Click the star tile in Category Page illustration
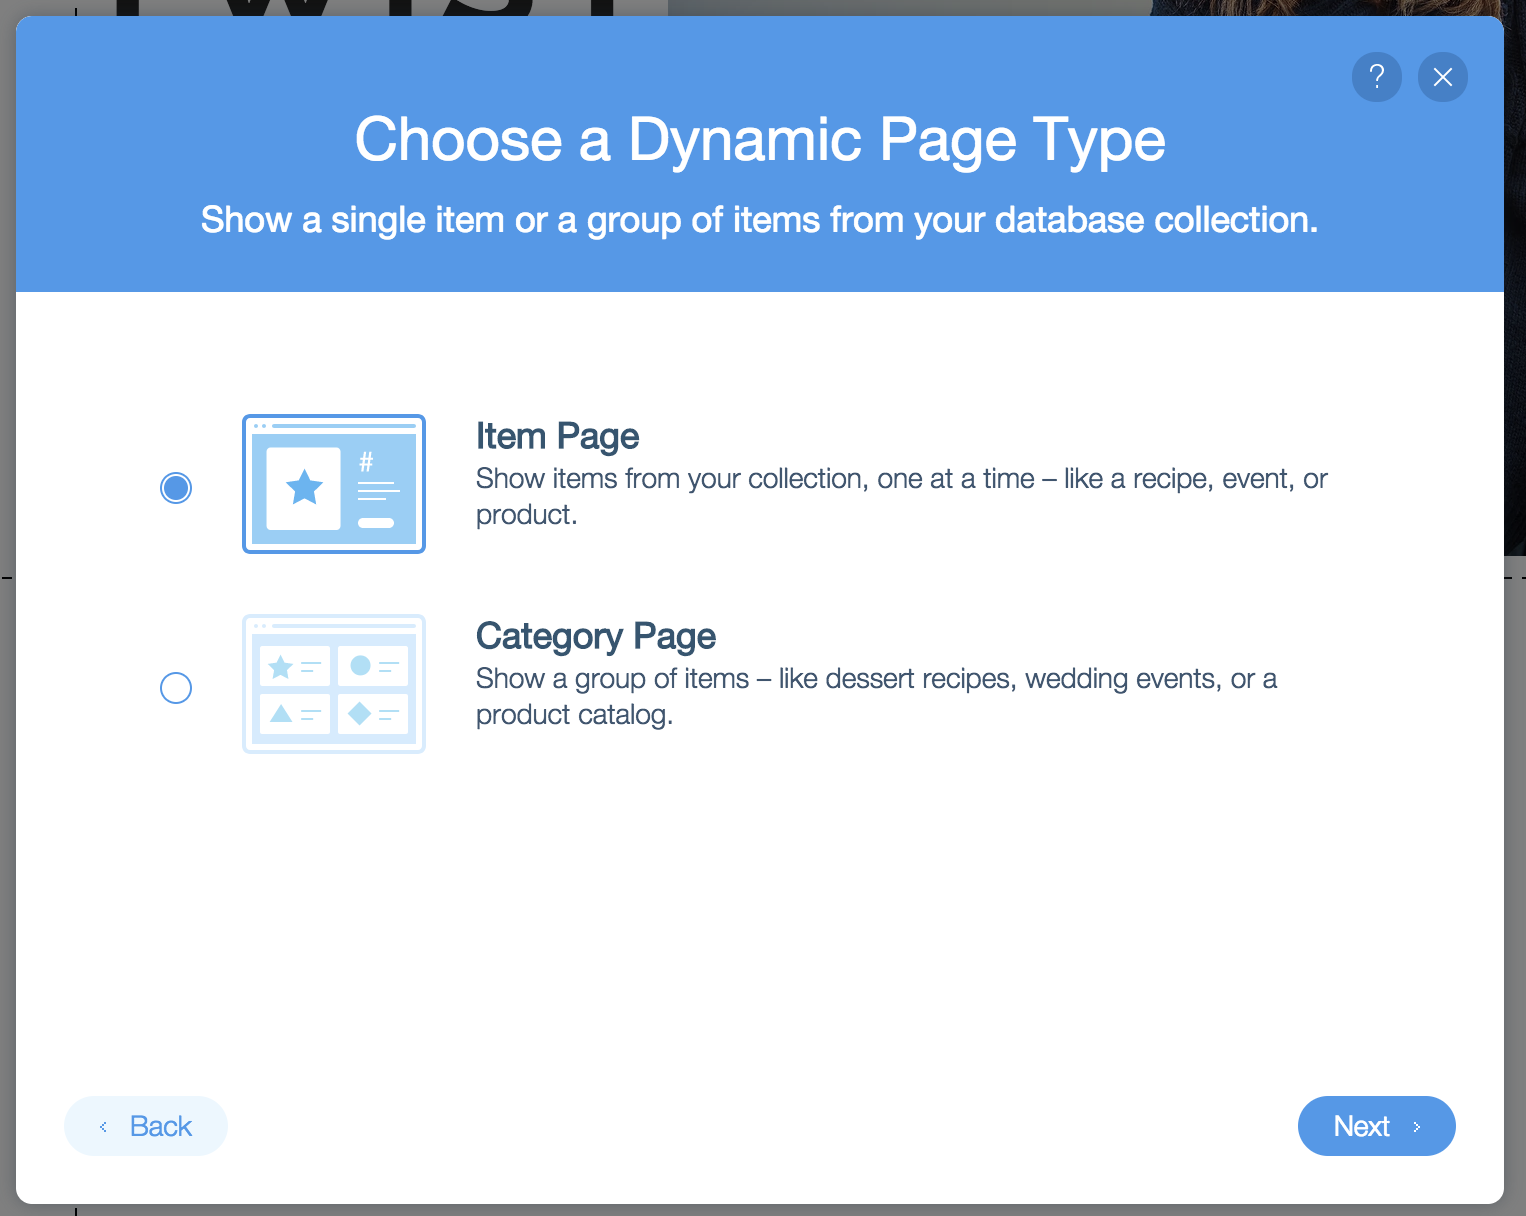The width and height of the screenshot is (1526, 1216). [294, 666]
